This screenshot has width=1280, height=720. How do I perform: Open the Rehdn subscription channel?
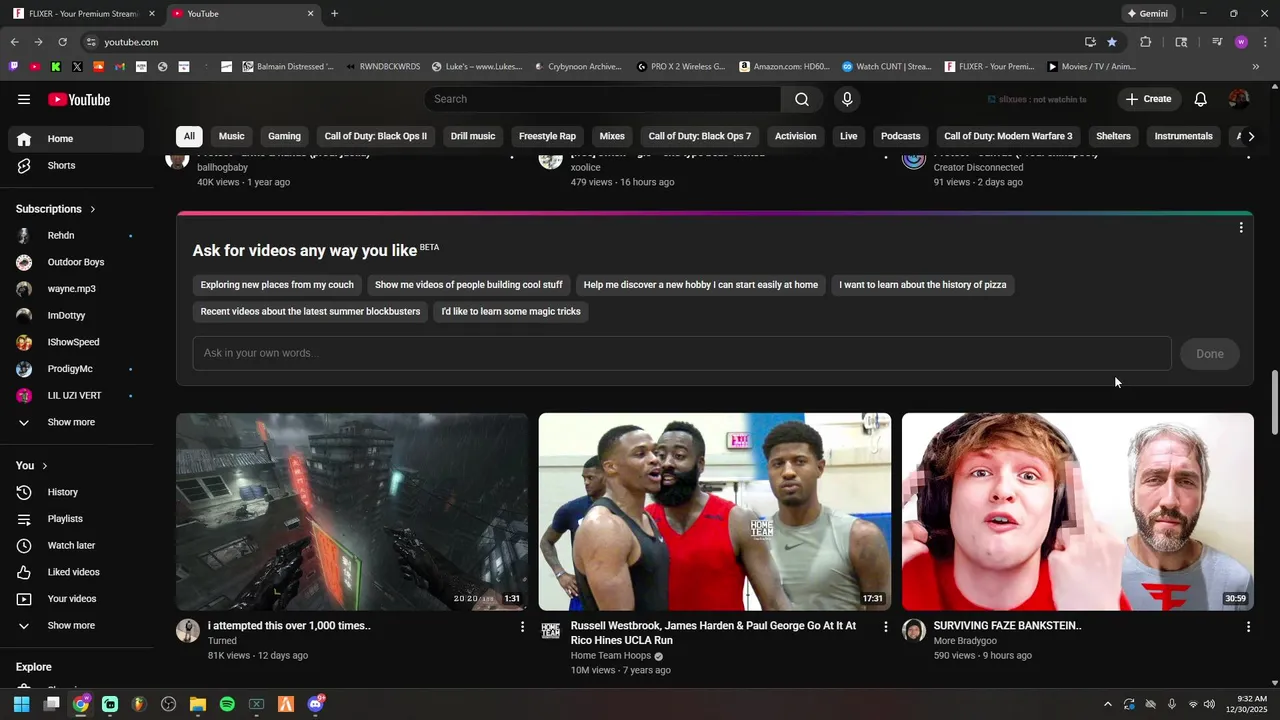click(x=75, y=236)
